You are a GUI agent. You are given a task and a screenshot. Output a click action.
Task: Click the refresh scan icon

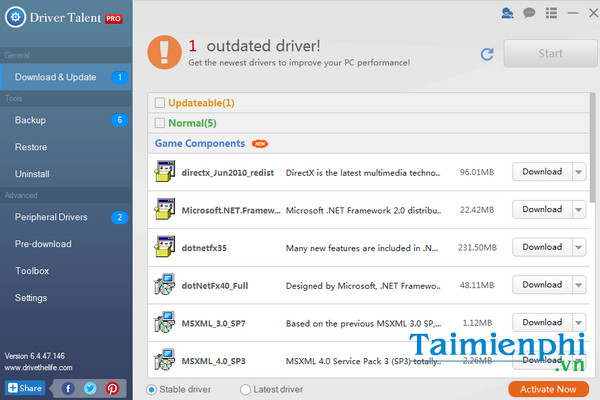pyautogui.click(x=487, y=54)
